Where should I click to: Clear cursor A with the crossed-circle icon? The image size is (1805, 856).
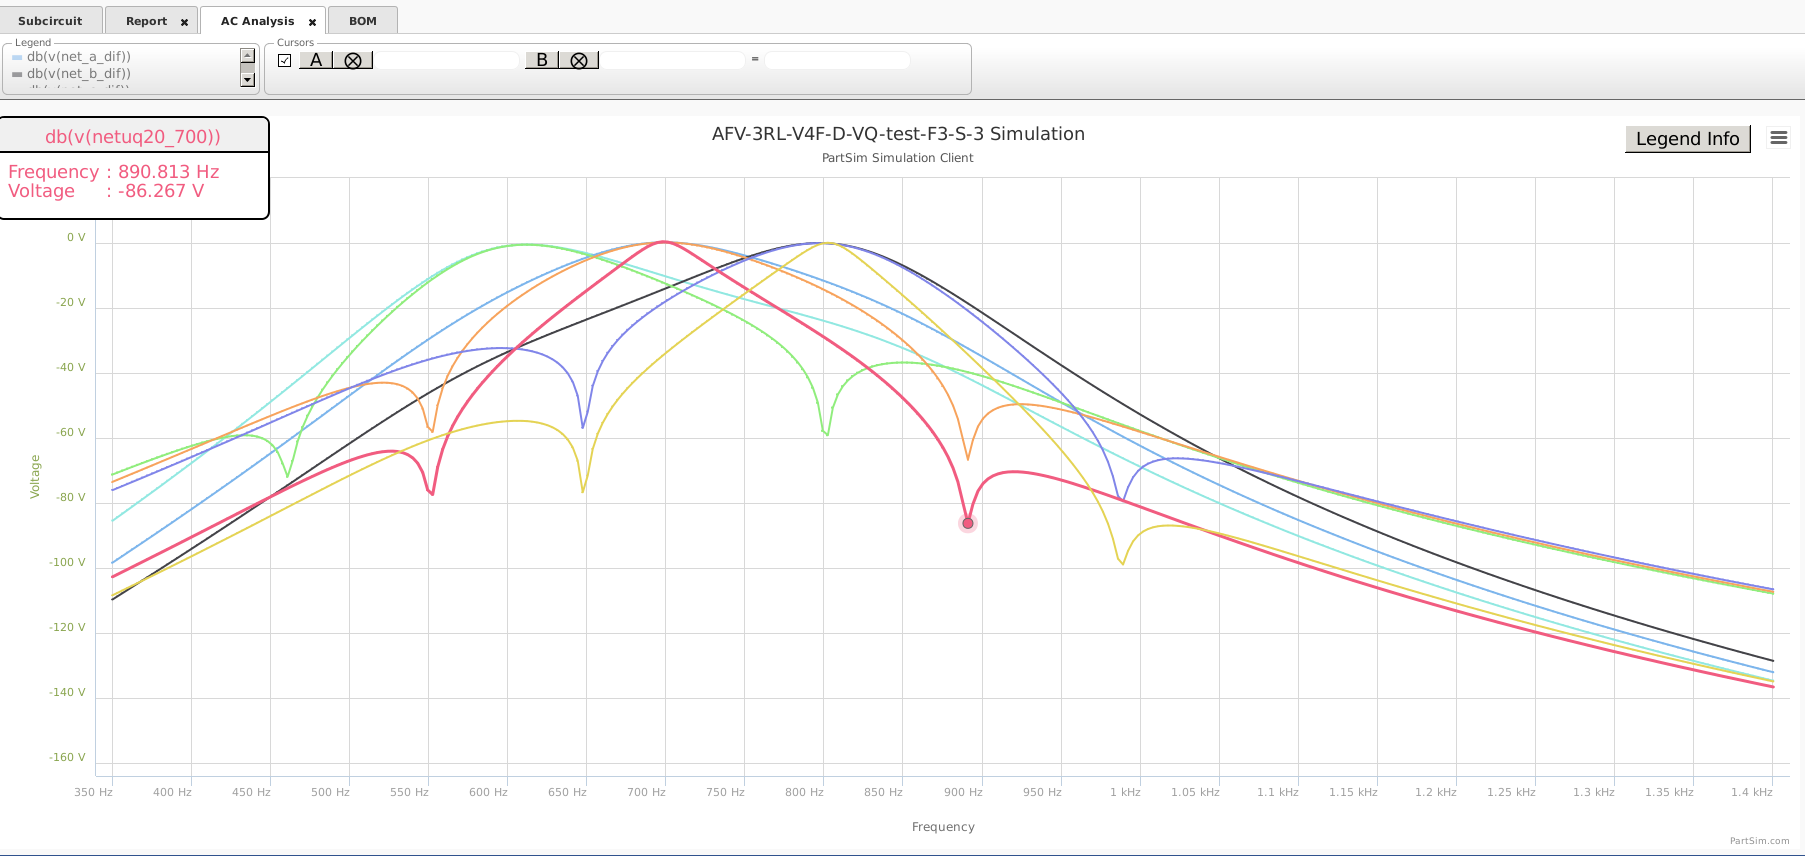(x=352, y=60)
